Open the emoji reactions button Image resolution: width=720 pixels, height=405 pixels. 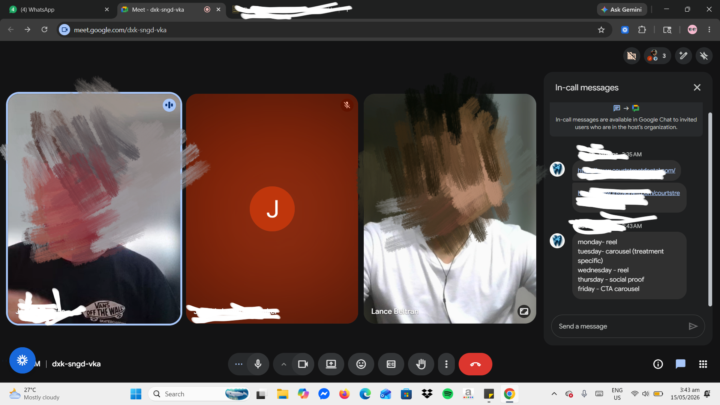pos(361,364)
